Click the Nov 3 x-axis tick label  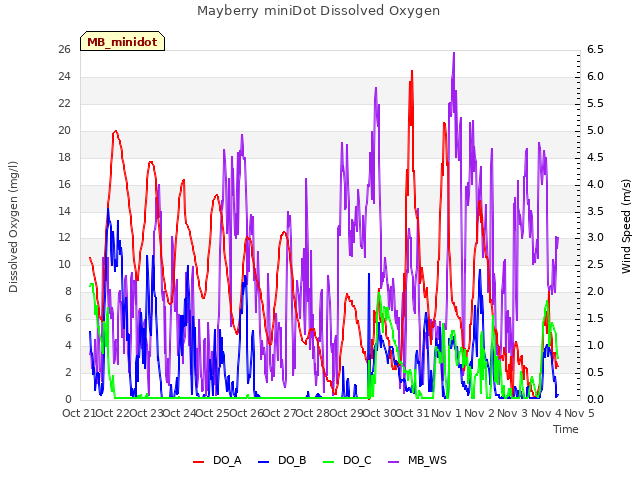tap(513, 413)
